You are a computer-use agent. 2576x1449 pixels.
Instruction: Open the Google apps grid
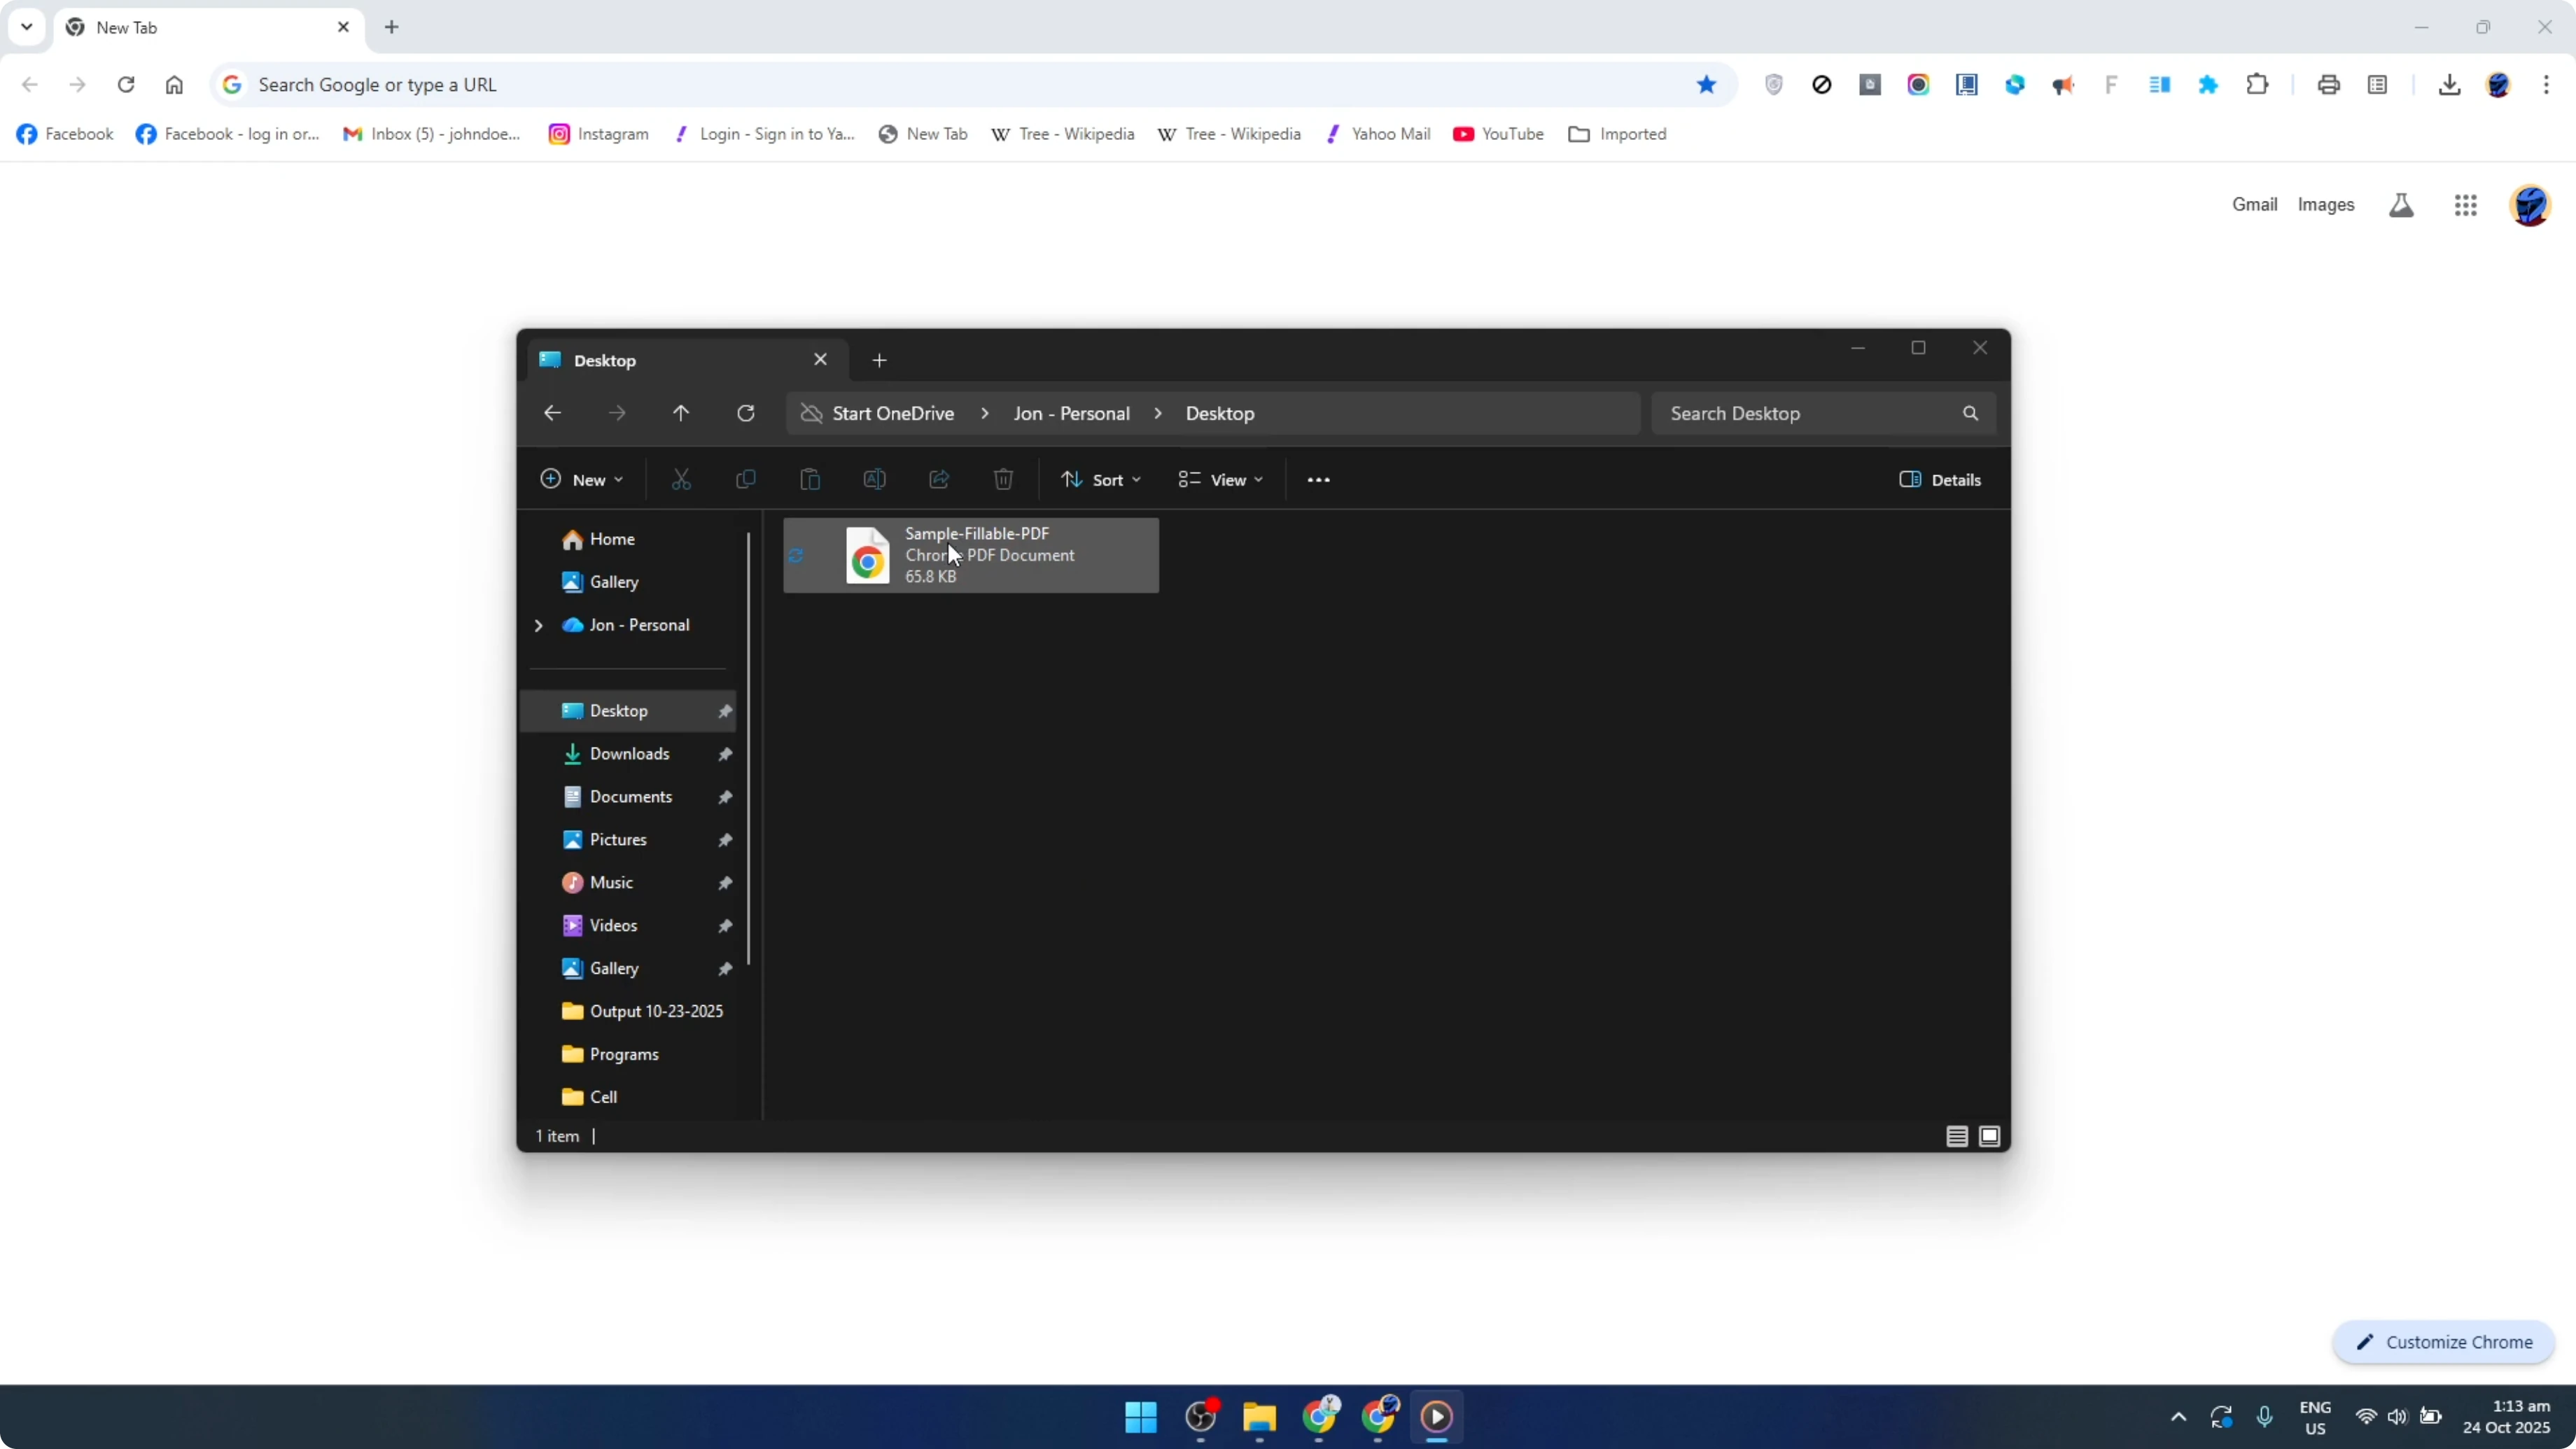coord(2465,204)
